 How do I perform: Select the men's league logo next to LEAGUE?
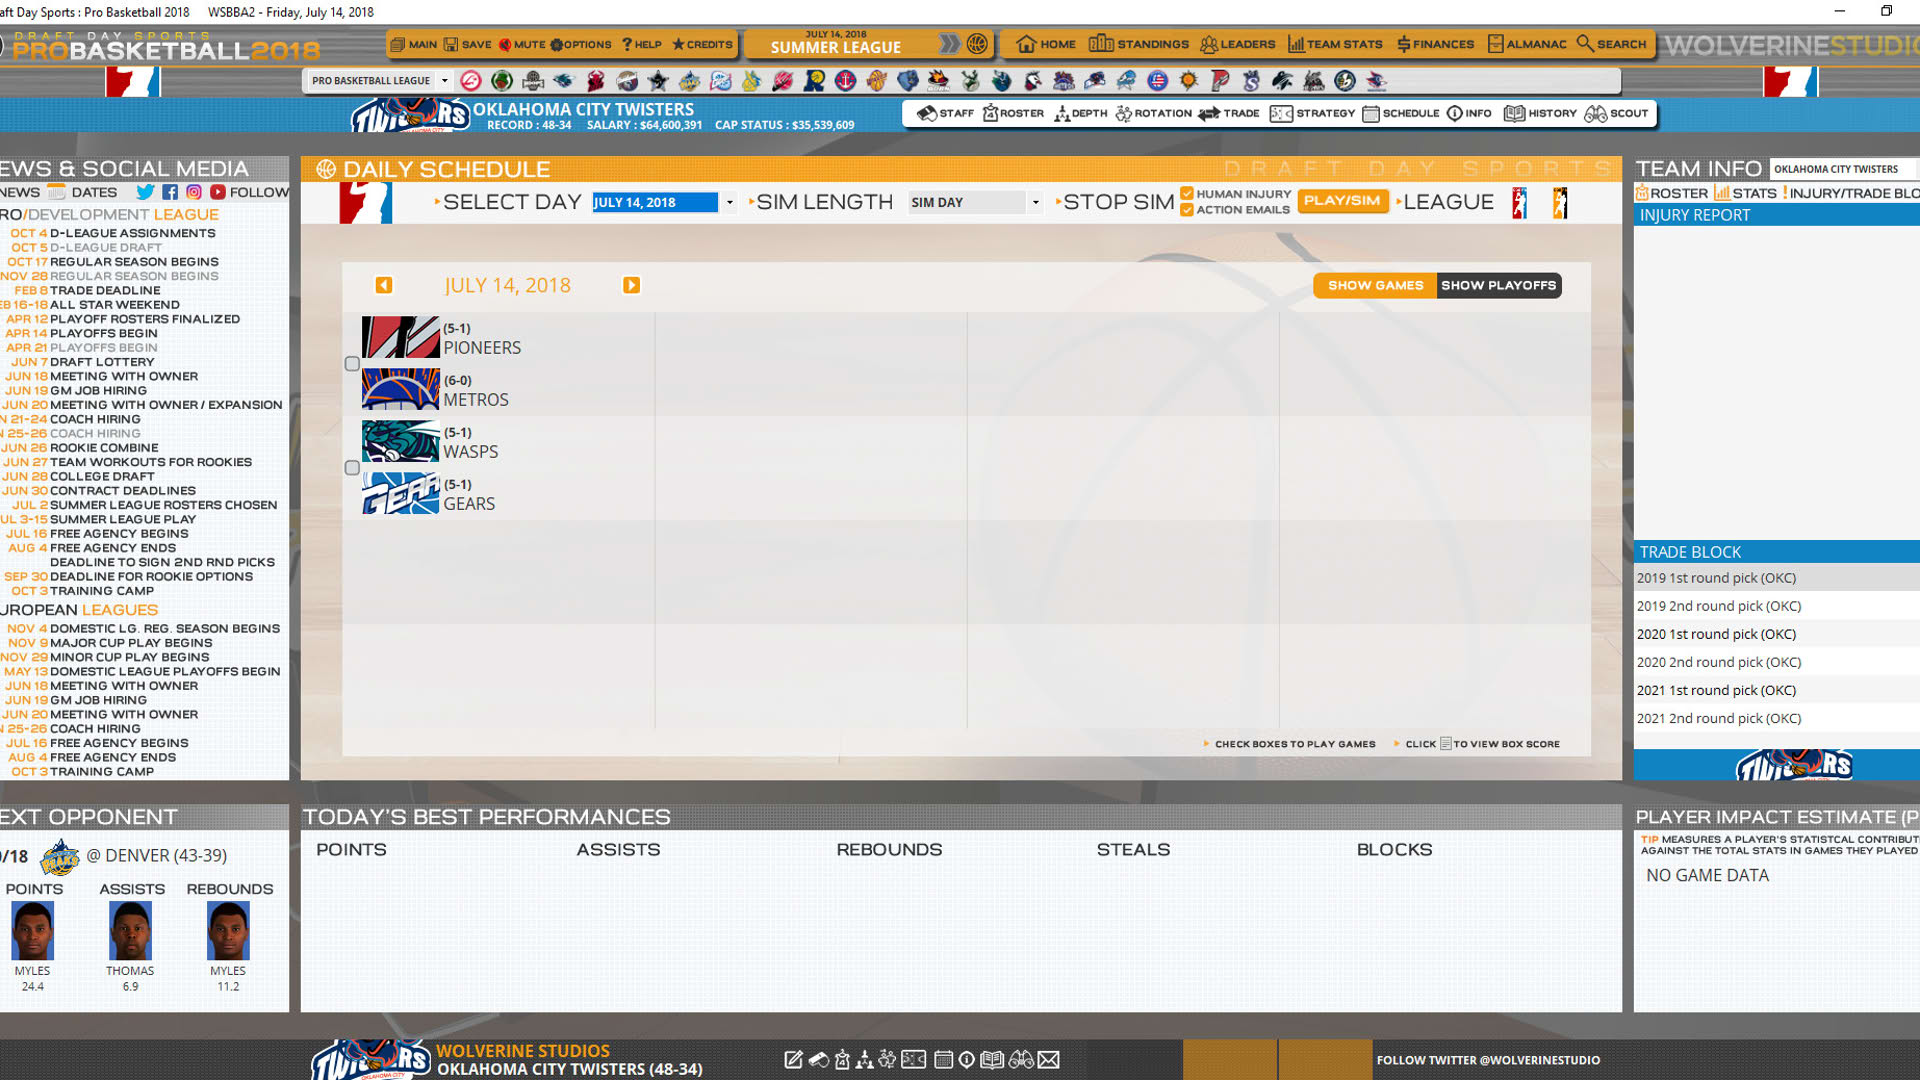click(1519, 203)
